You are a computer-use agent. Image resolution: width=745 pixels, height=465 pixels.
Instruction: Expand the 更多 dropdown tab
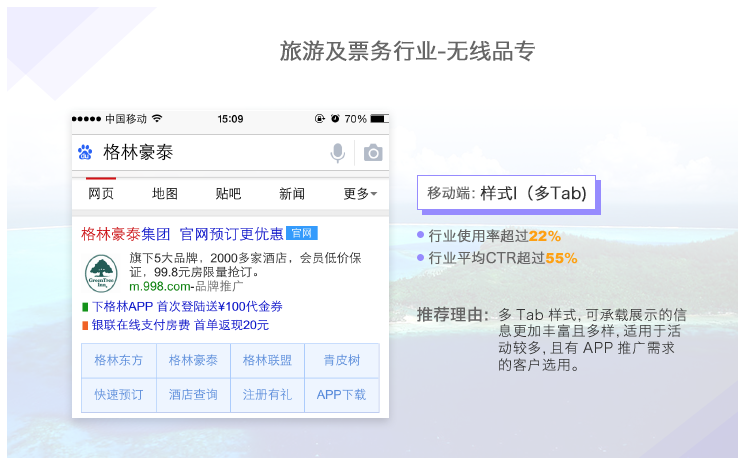(x=359, y=194)
